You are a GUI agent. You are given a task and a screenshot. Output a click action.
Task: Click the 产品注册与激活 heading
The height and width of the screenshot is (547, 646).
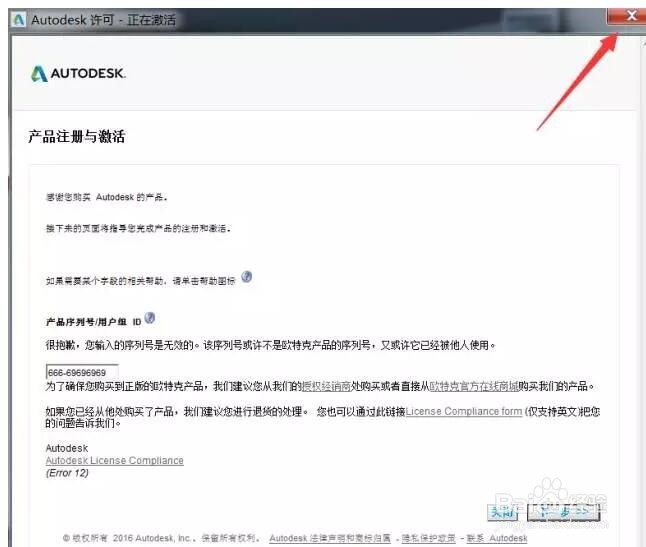pyautogui.click(x=77, y=136)
